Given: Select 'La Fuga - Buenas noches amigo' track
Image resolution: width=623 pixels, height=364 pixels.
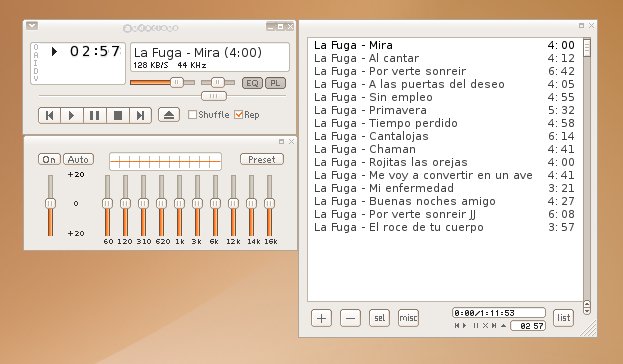Looking at the screenshot, I should 444,201.
